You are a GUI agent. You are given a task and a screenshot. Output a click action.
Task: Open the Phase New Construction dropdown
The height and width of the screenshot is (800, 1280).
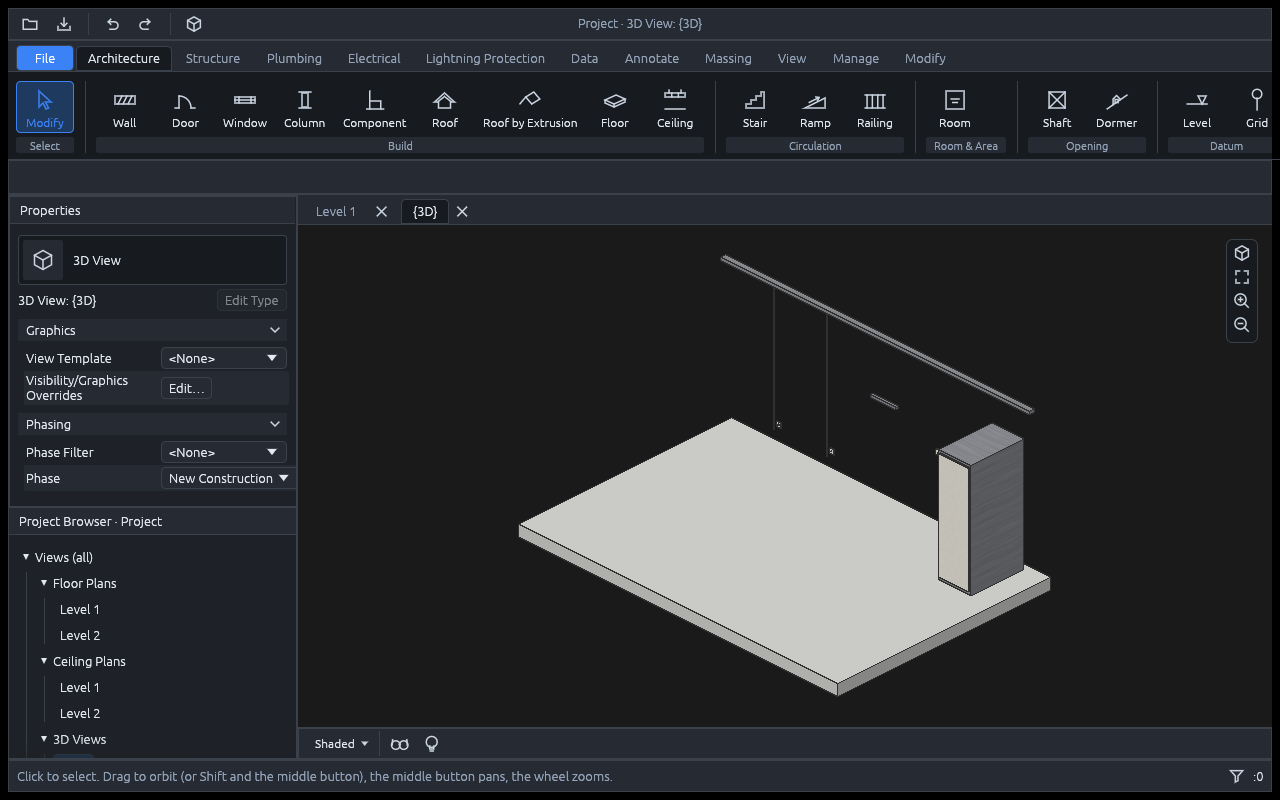click(x=229, y=478)
